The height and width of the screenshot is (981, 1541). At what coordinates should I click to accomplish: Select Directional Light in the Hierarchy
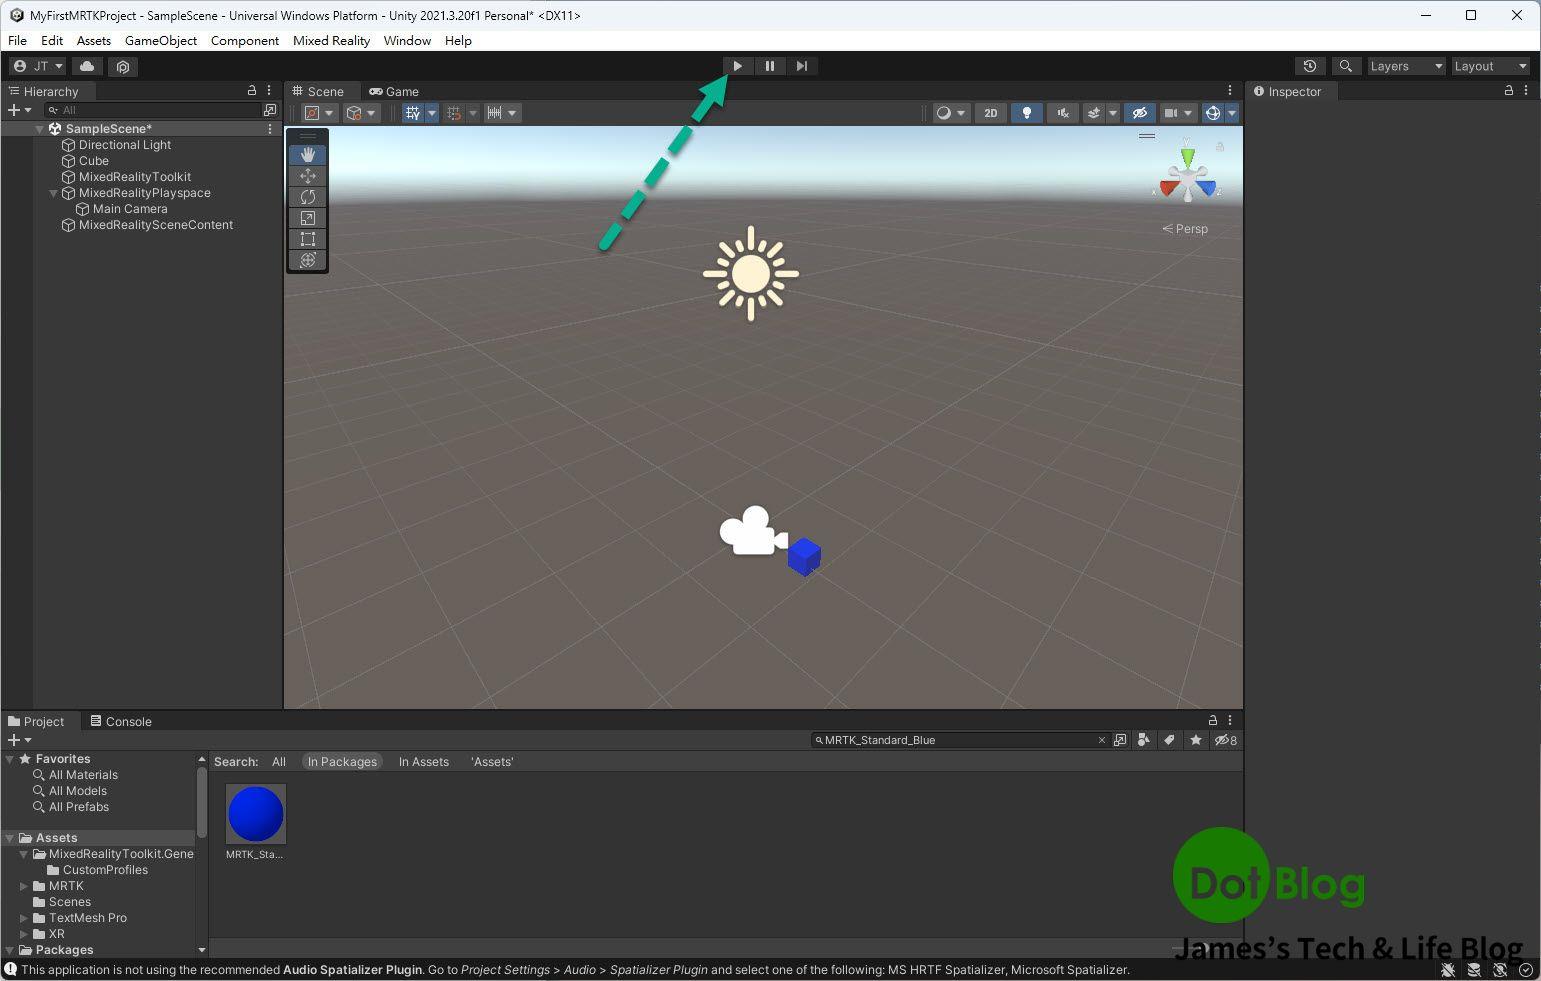[125, 145]
